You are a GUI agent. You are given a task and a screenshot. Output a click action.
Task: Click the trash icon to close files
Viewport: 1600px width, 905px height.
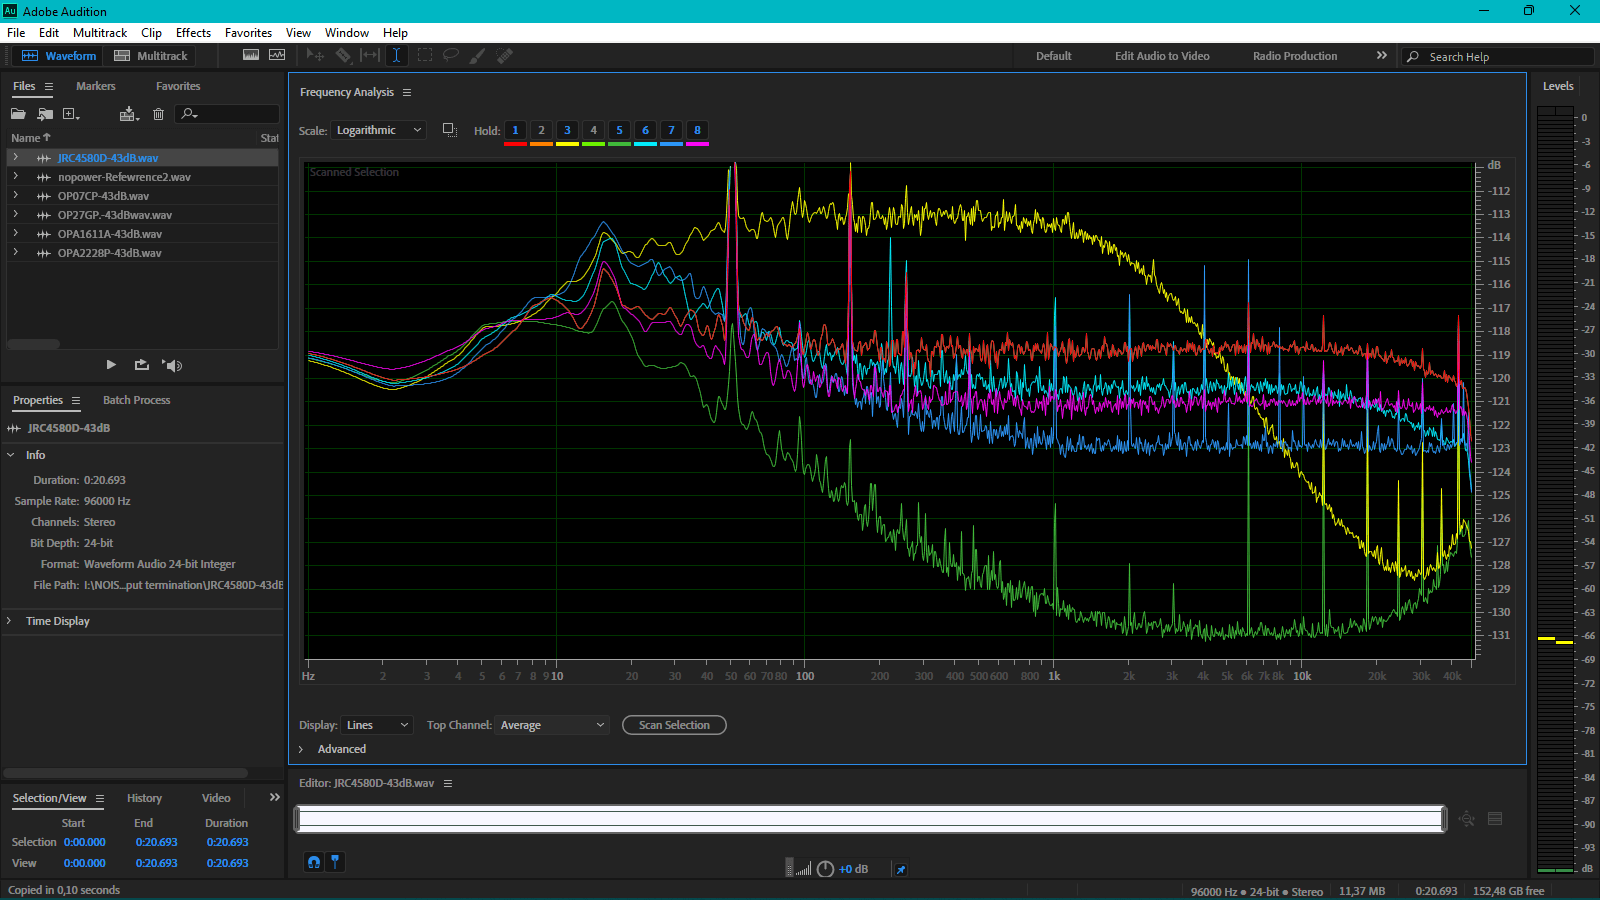(158, 114)
